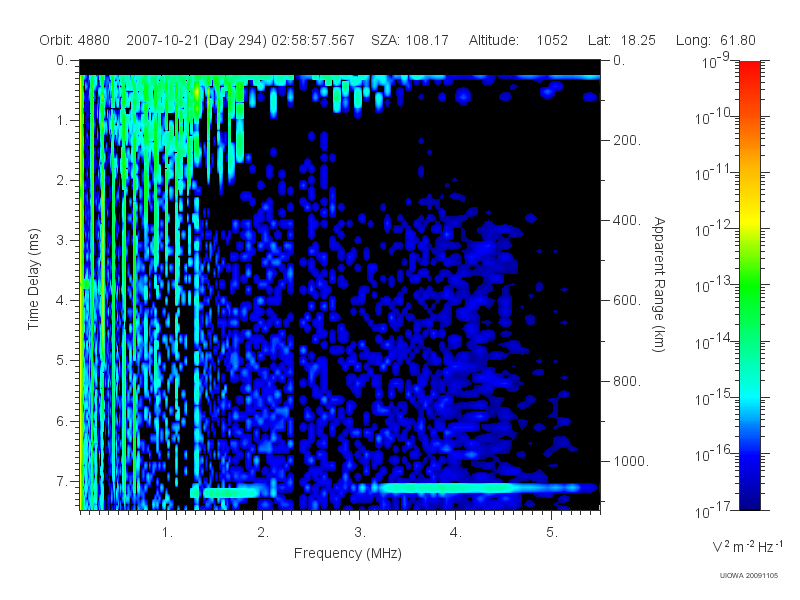Click the frequency axis tick label '3.'

[x=360, y=533]
